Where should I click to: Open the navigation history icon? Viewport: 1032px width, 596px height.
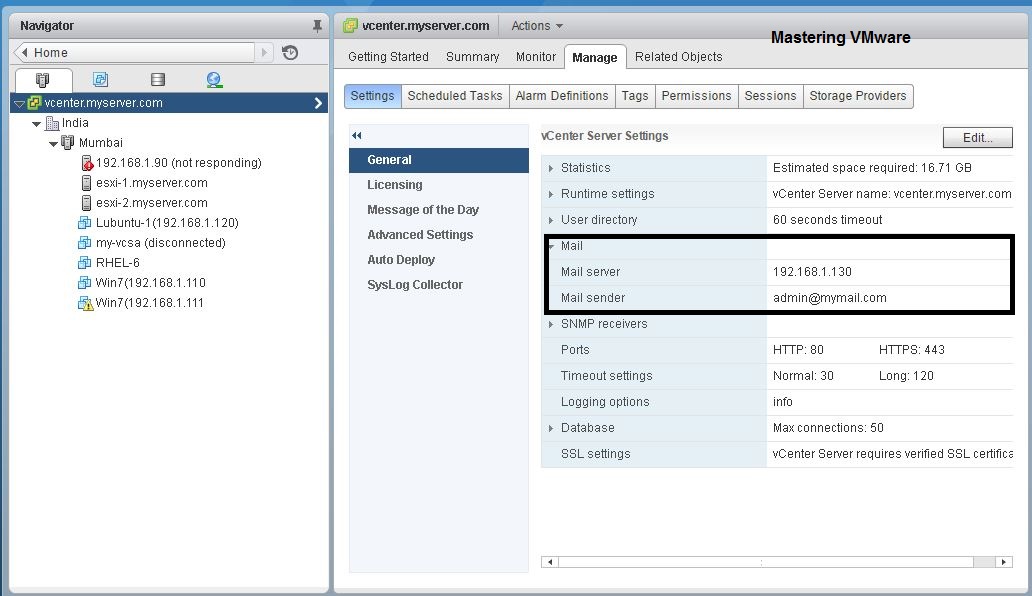coord(290,53)
